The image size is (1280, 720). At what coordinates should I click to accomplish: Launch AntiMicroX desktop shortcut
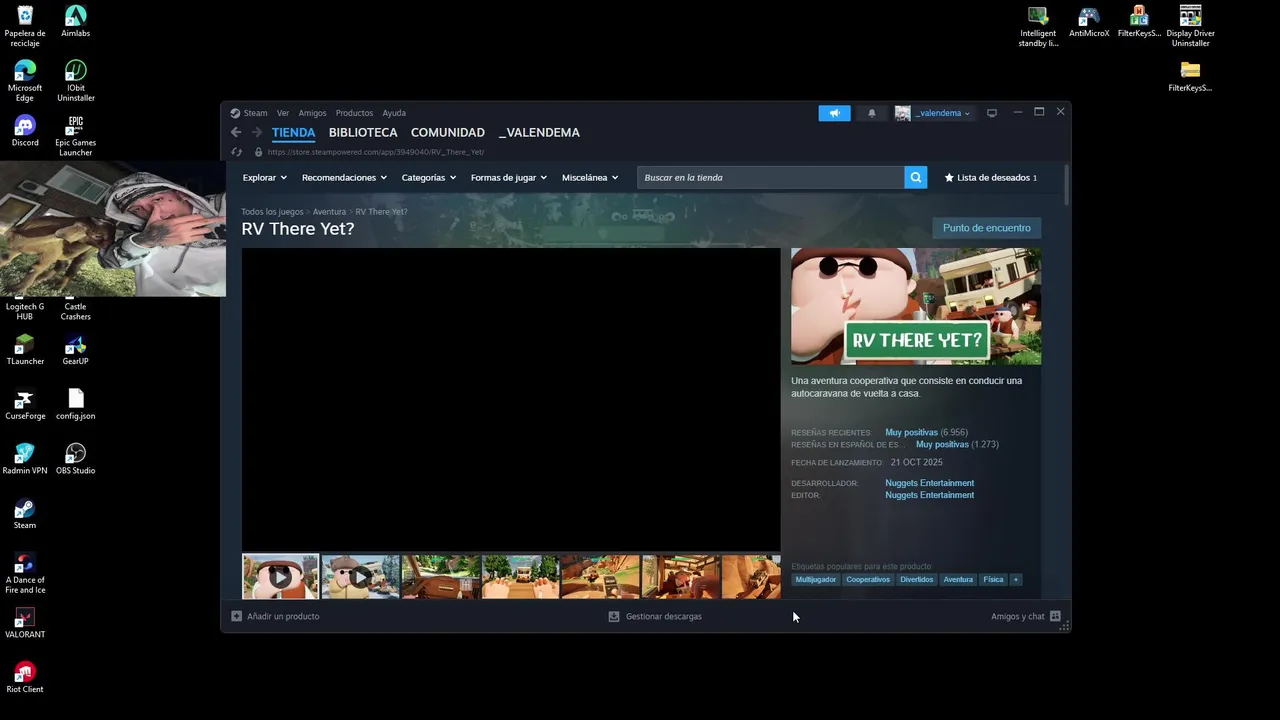coord(1089,22)
